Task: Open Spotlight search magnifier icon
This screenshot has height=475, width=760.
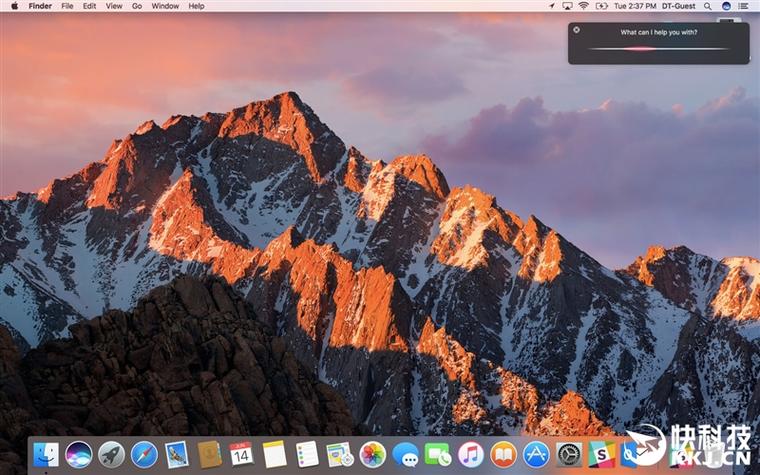Action: (x=708, y=6)
